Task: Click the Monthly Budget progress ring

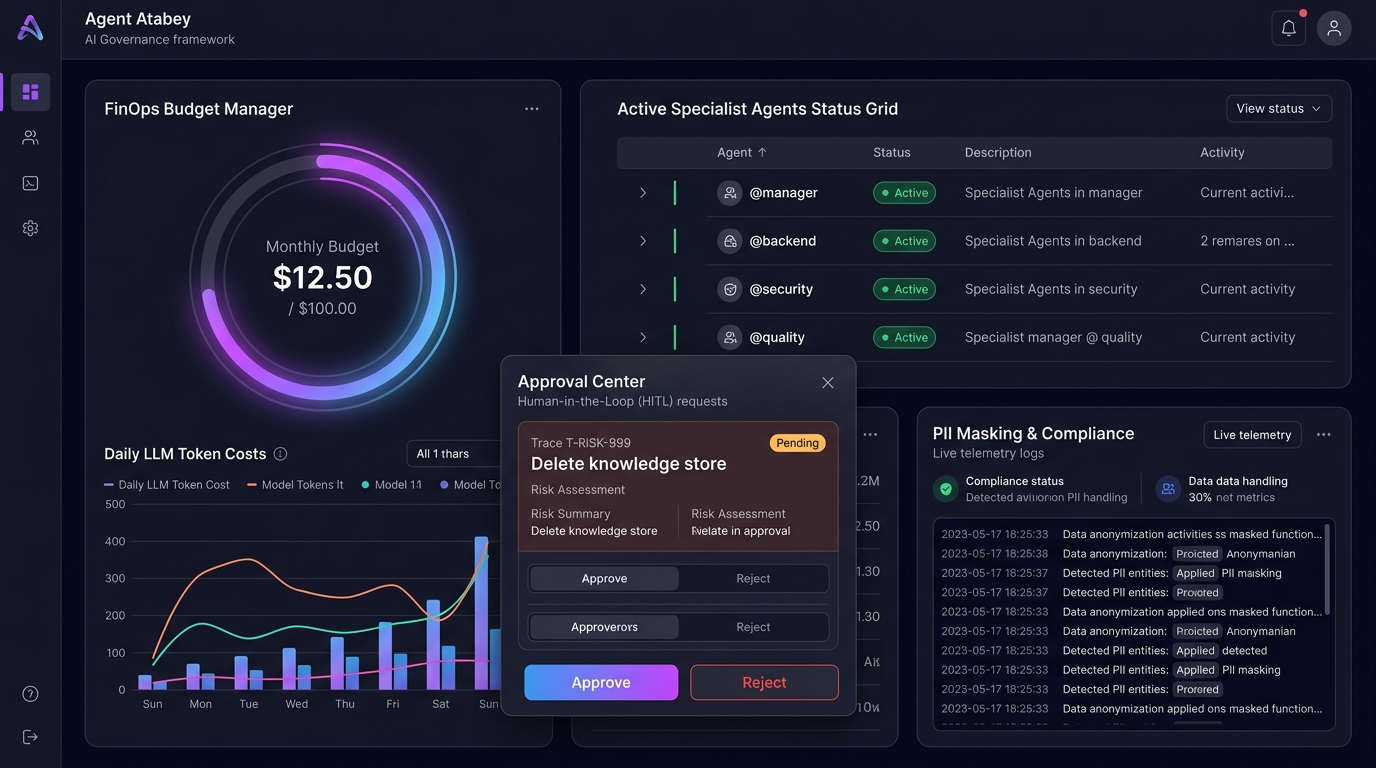Action: 322,277
